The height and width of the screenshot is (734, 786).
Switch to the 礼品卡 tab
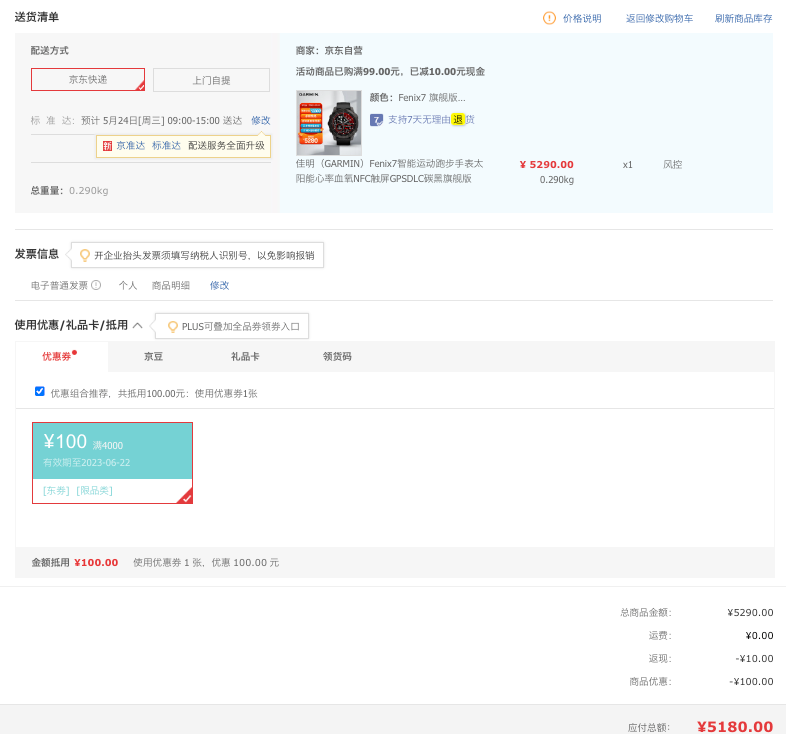coord(245,356)
